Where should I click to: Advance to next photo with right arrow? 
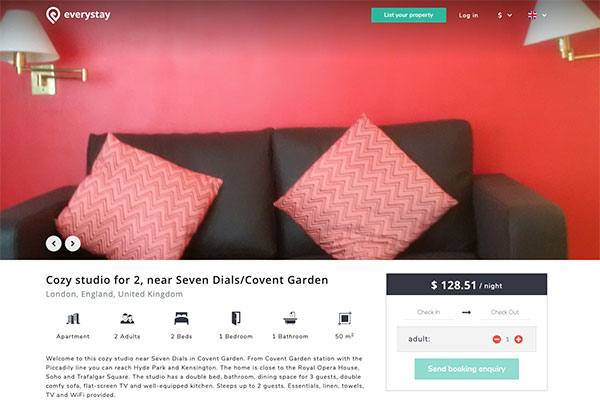coord(73,243)
